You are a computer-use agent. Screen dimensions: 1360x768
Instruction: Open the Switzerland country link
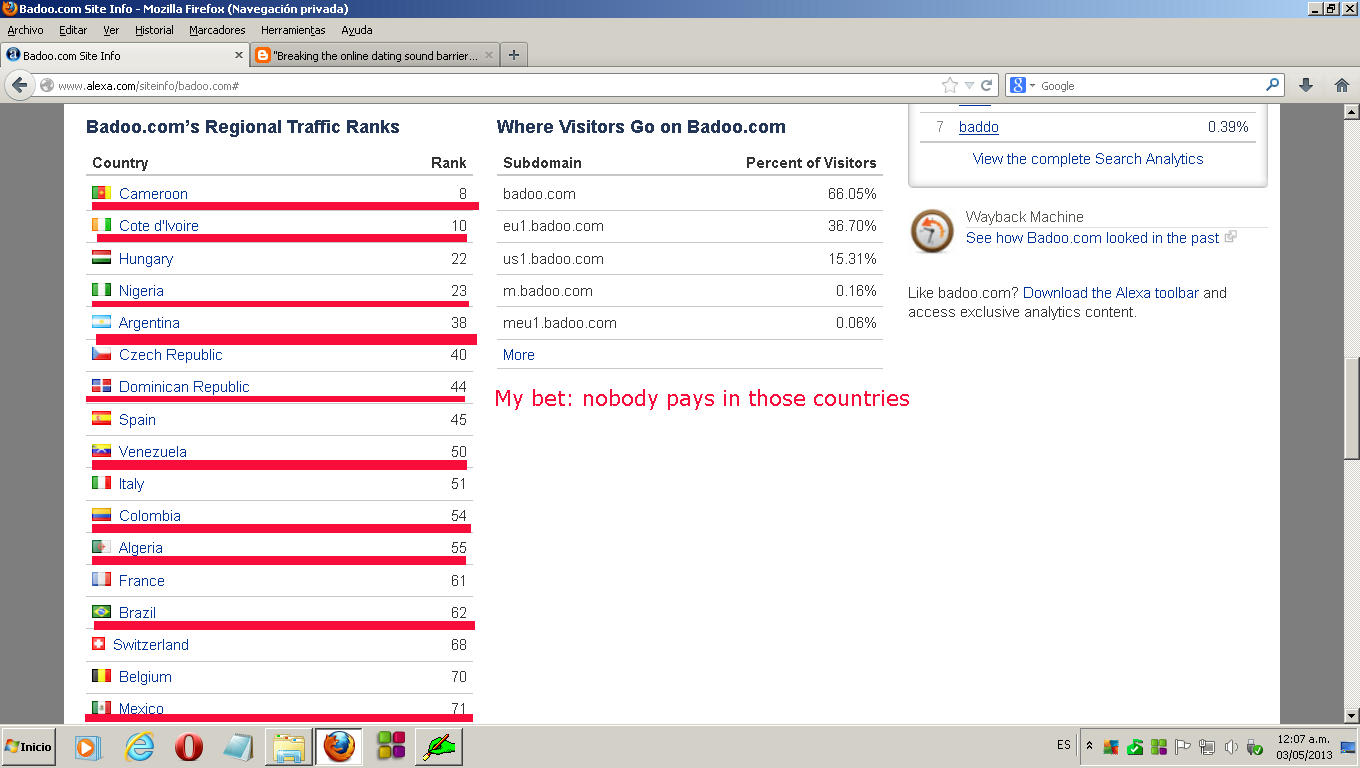coord(150,645)
